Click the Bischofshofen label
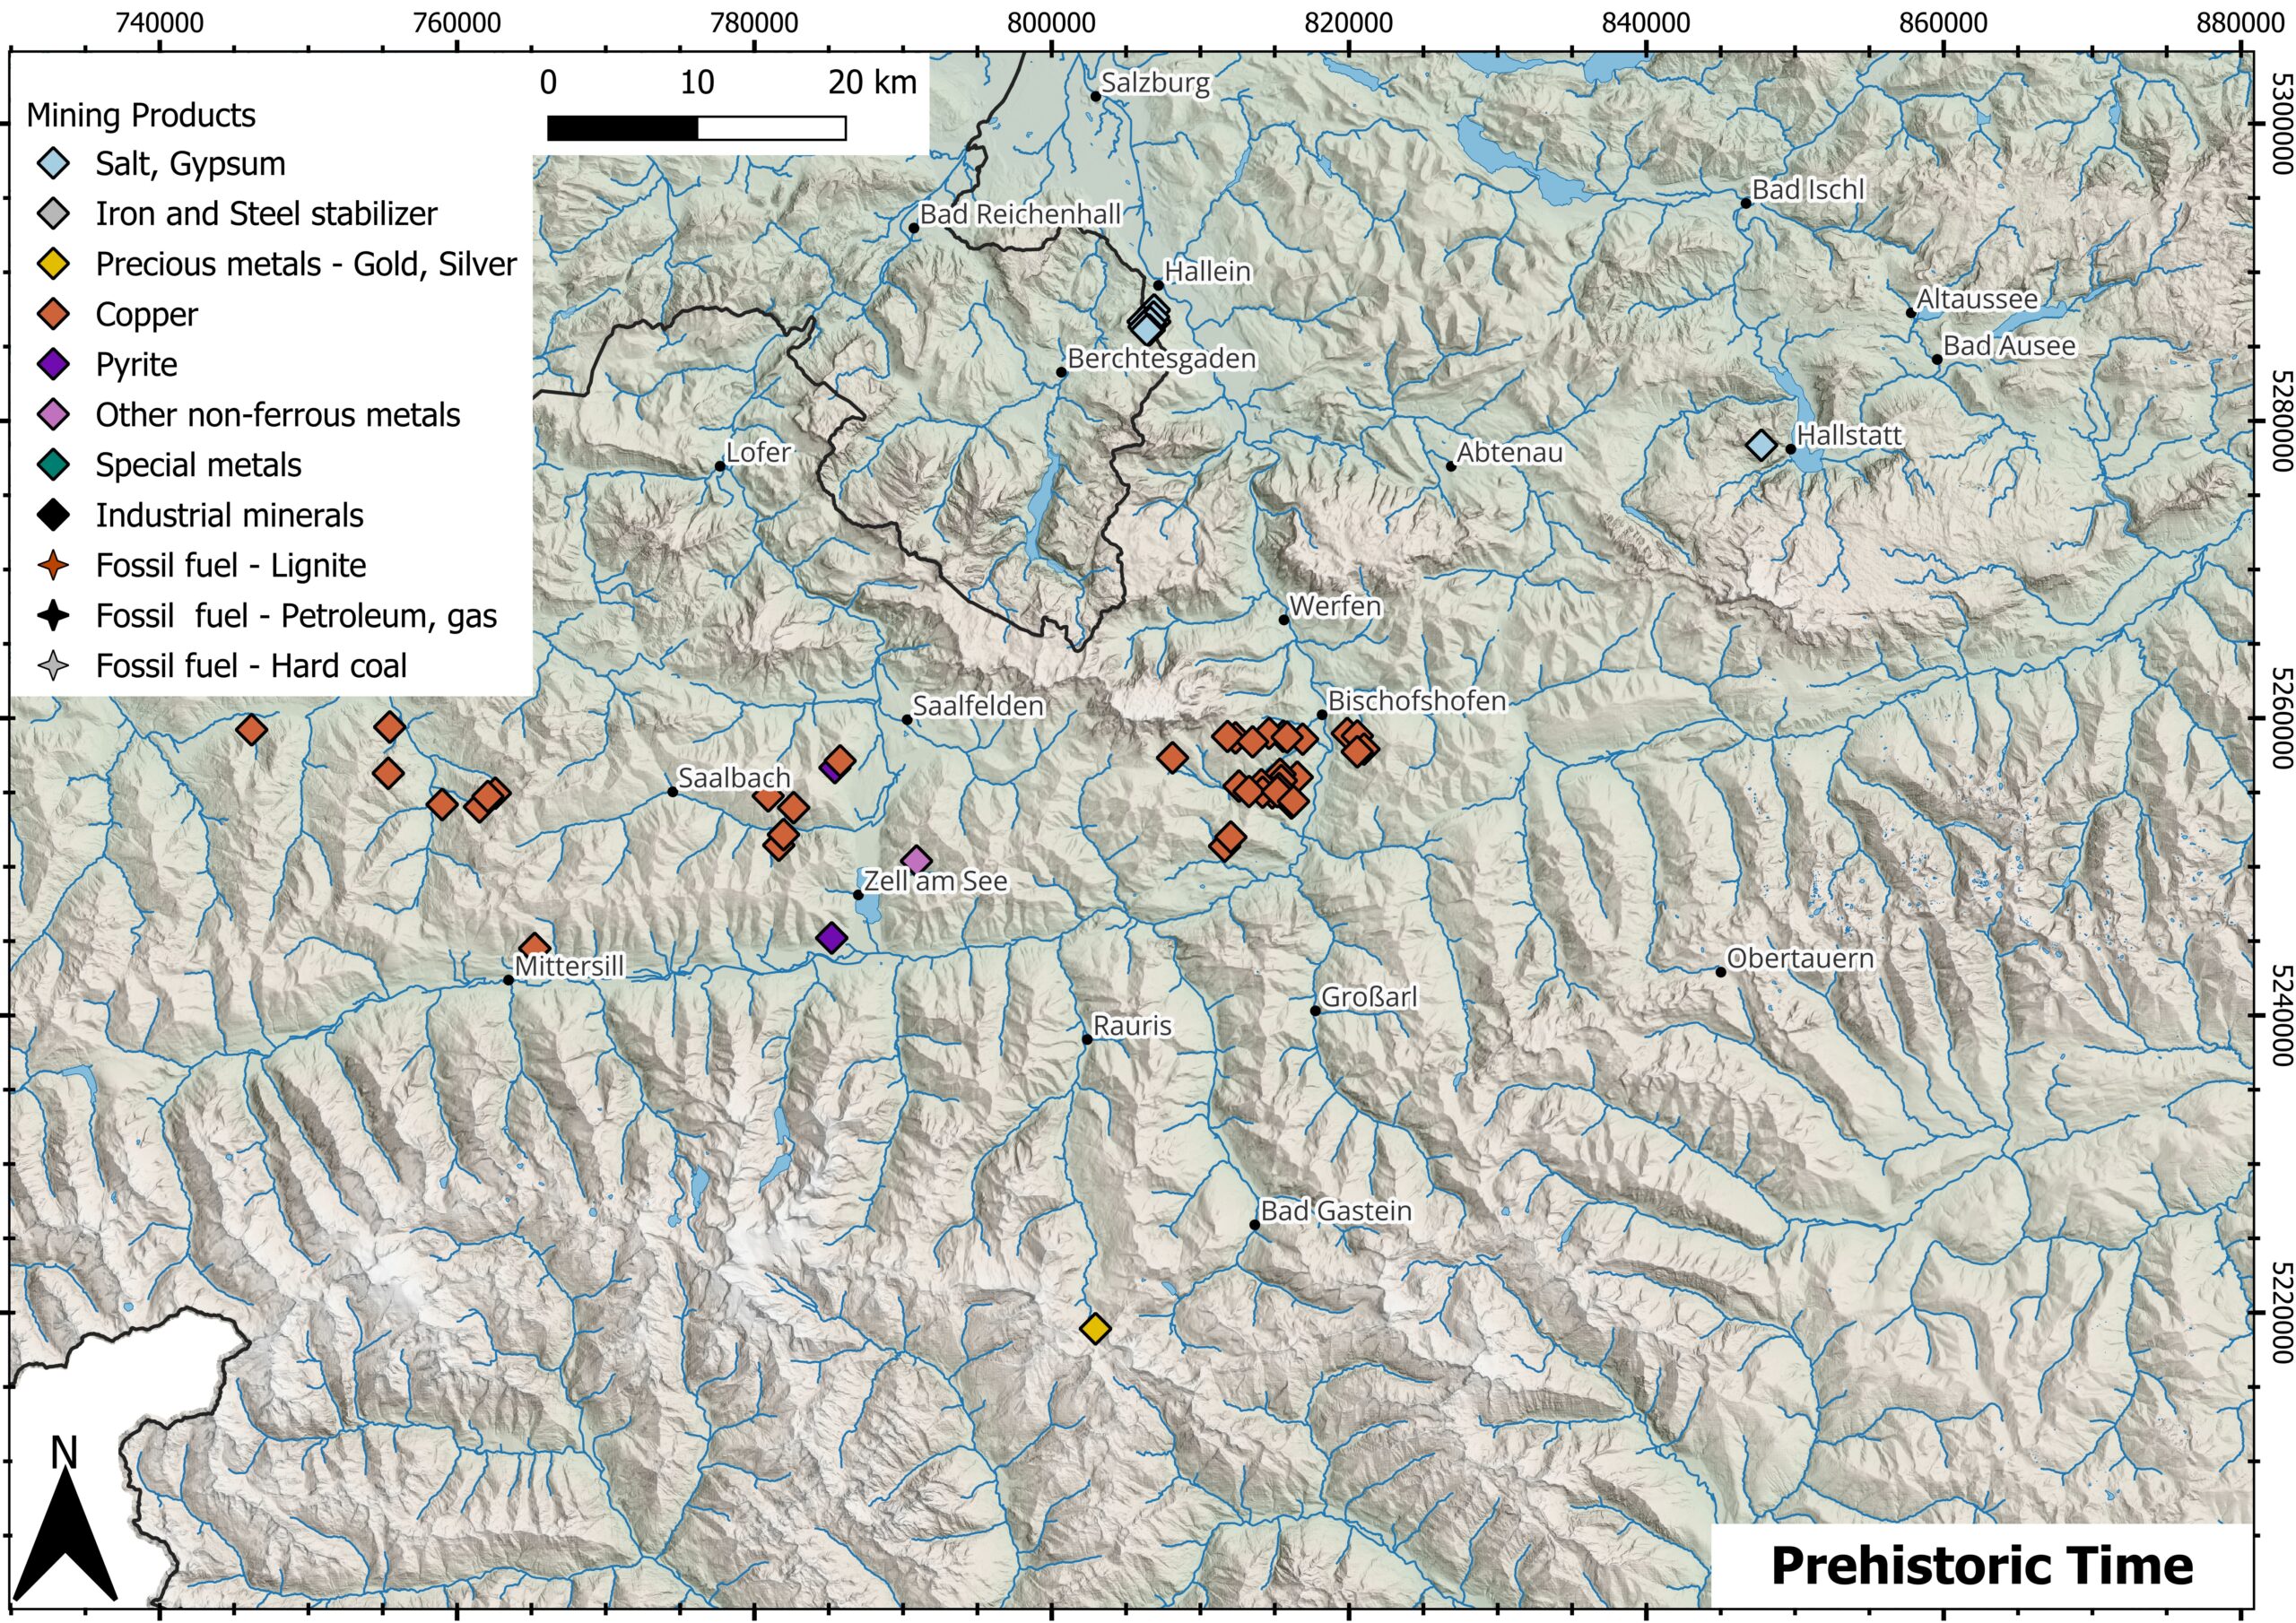2296x1623 pixels. [x=1416, y=701]
